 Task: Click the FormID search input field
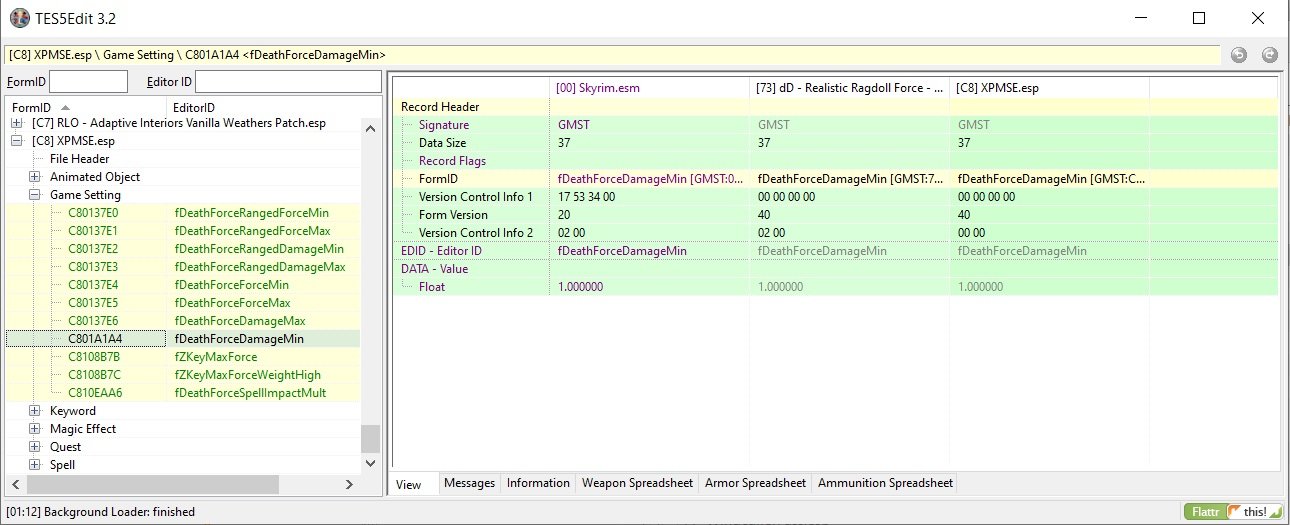88,81
